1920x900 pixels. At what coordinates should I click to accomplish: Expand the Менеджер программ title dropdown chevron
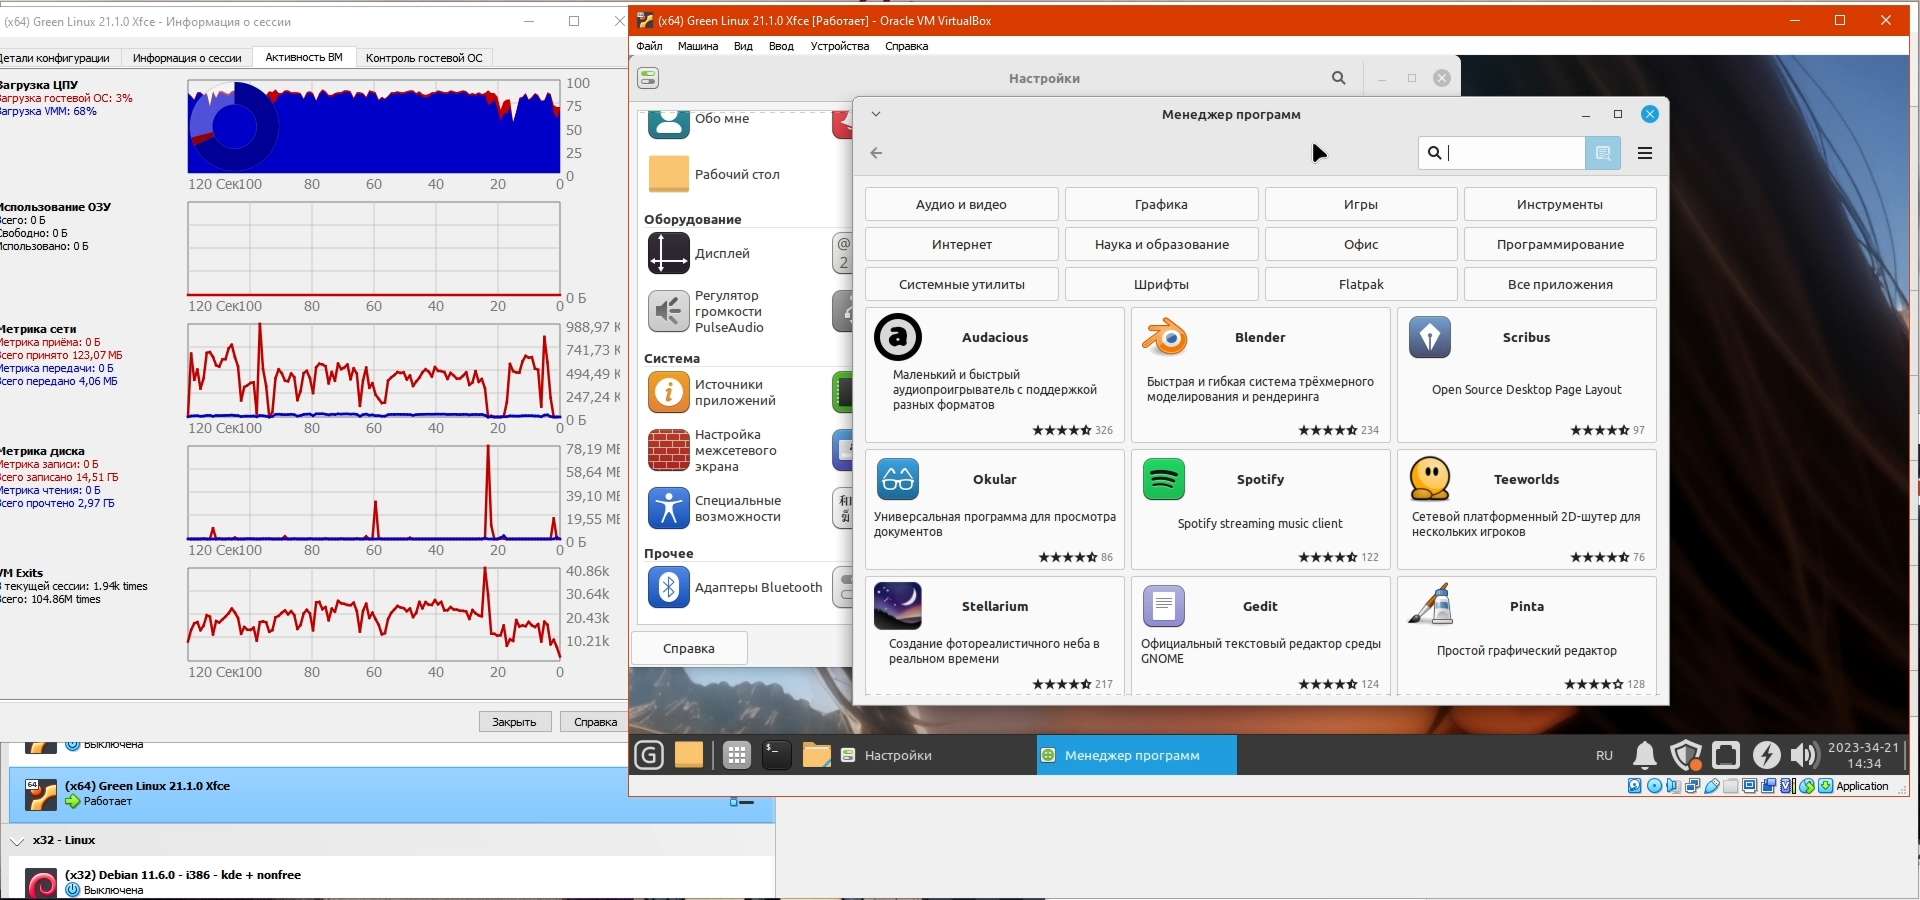point(876,114)
